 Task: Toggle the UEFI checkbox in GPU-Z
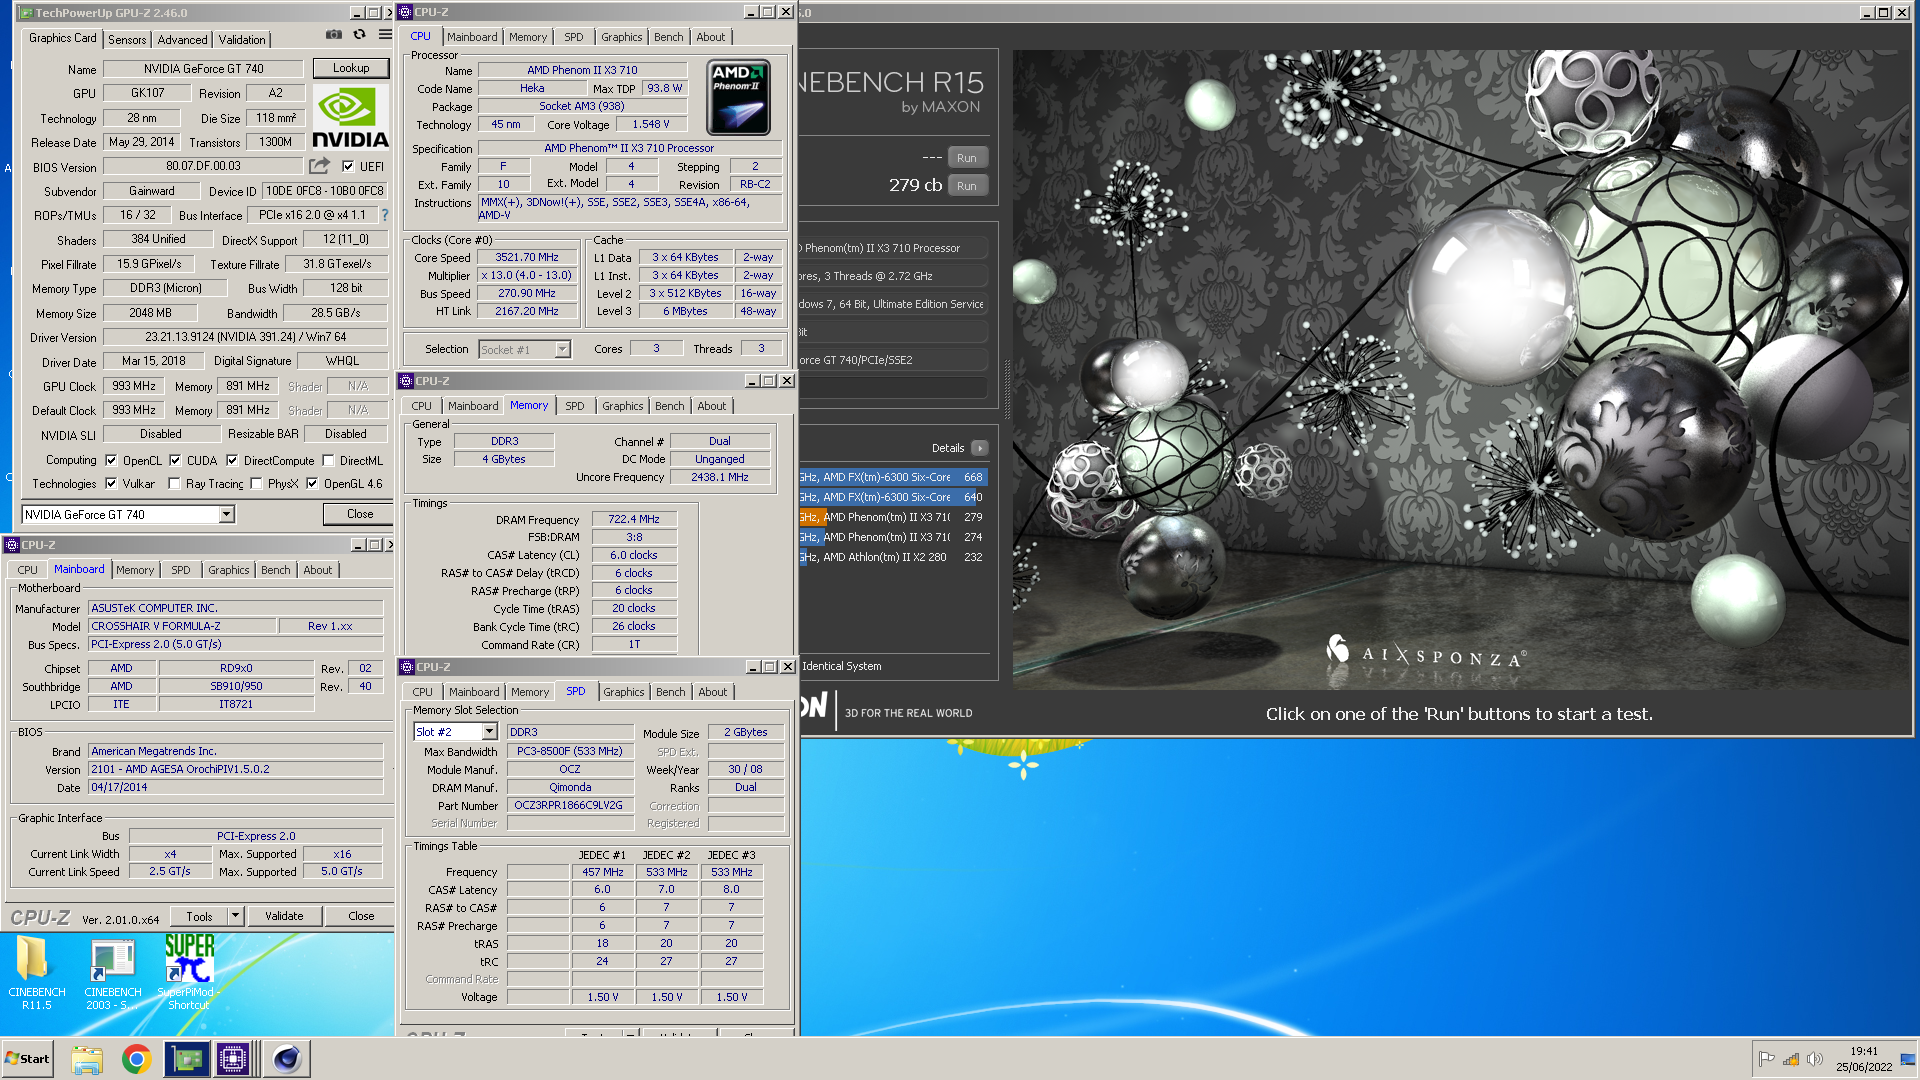(348, 167)
